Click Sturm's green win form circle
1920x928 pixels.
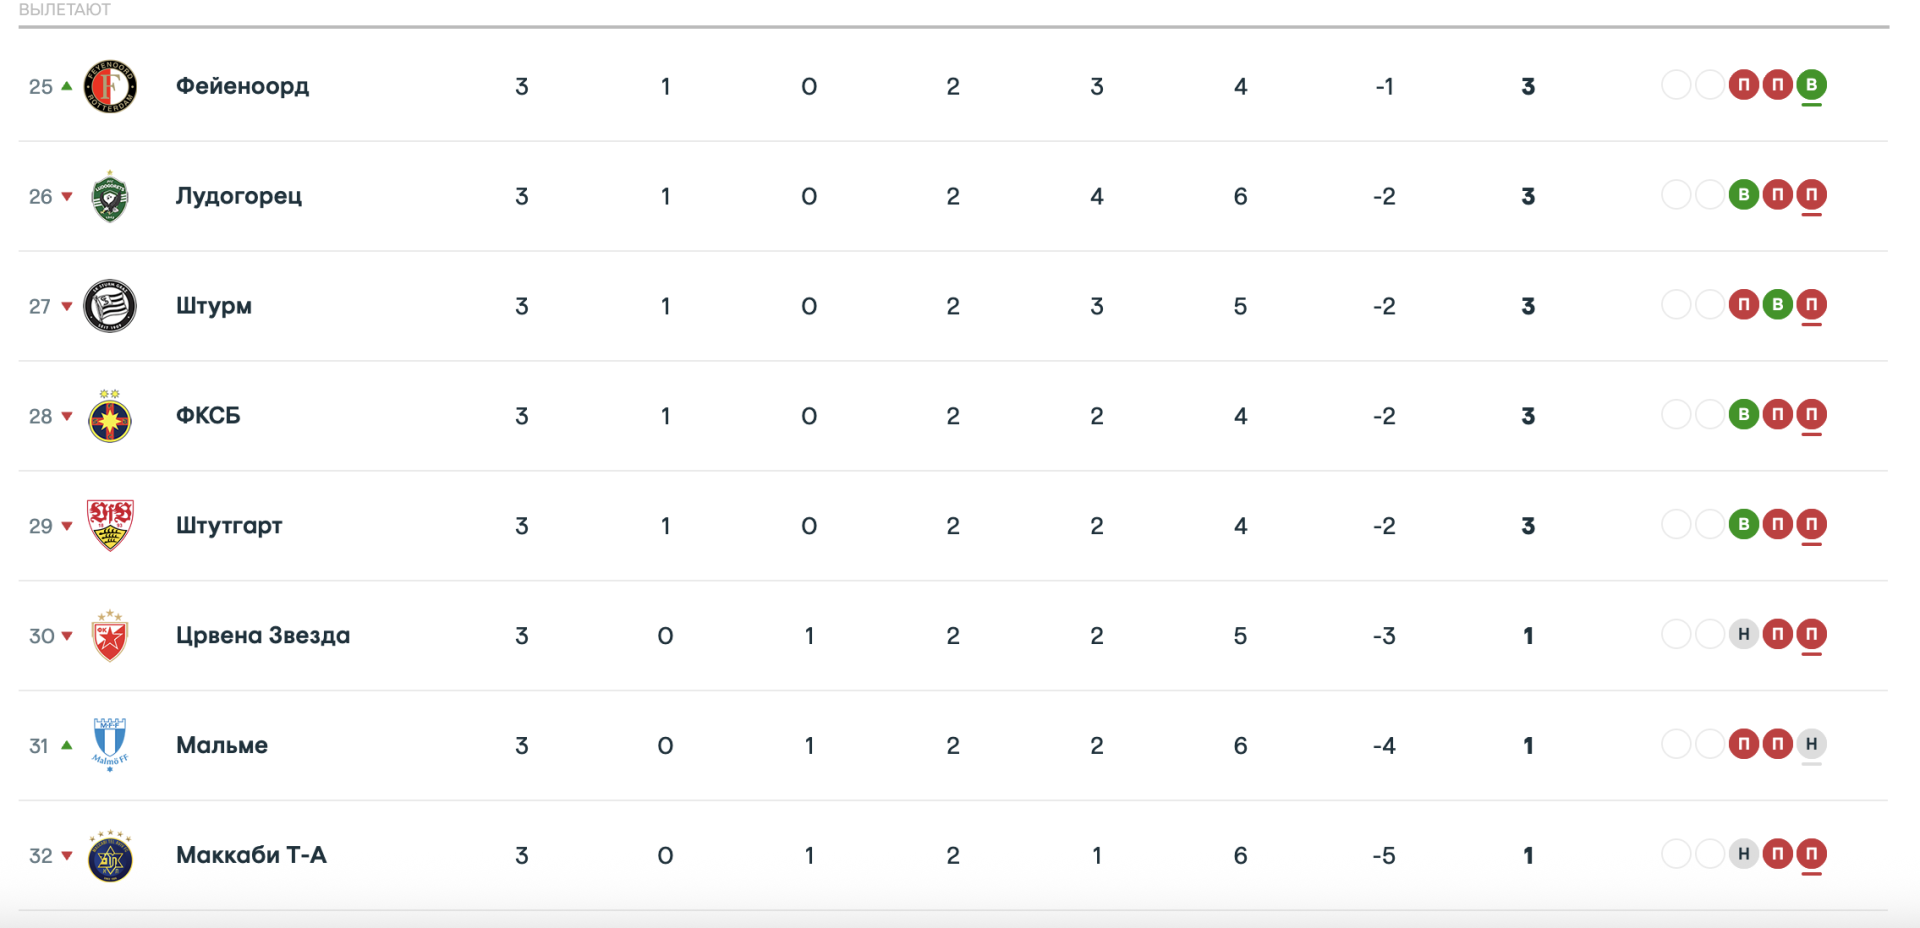point(1777,304)
